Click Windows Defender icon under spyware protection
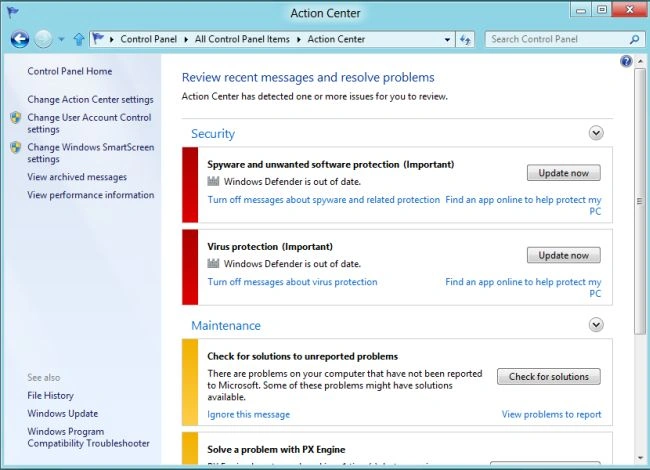The height and width of the screenshot is (470, 650). pos(213,181)
